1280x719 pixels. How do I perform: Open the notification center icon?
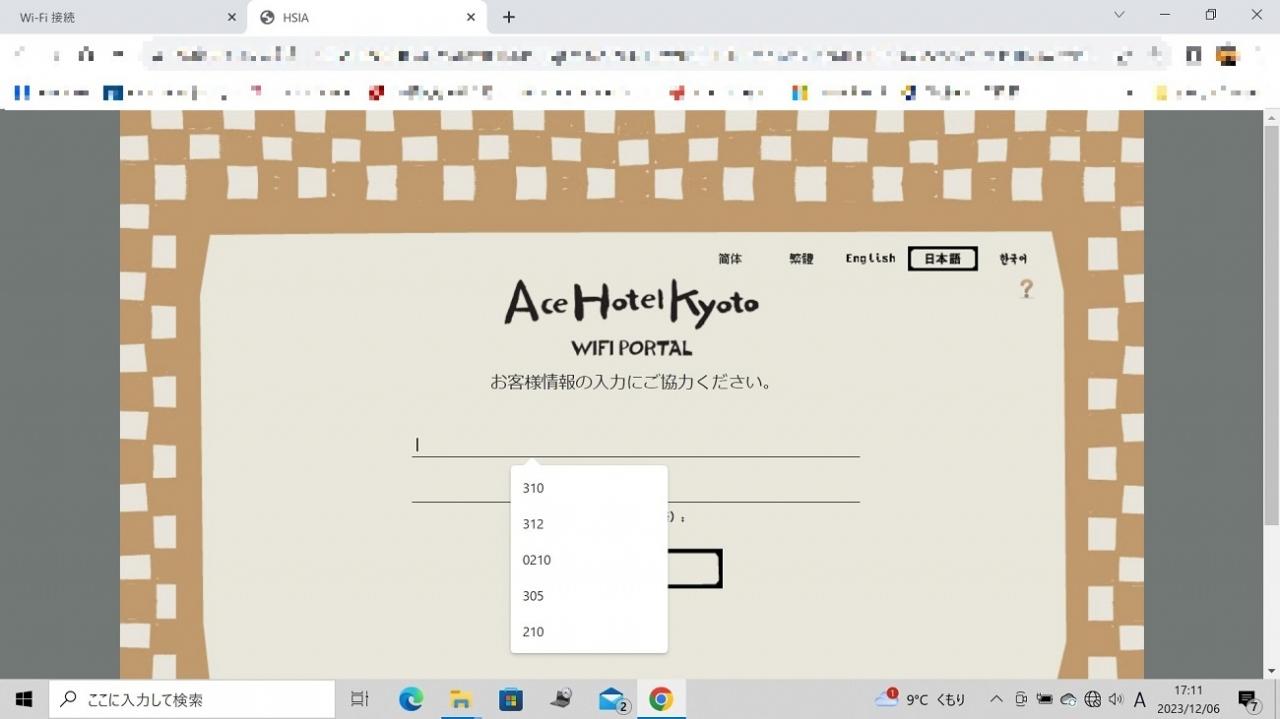click(x=1247, y=699)
